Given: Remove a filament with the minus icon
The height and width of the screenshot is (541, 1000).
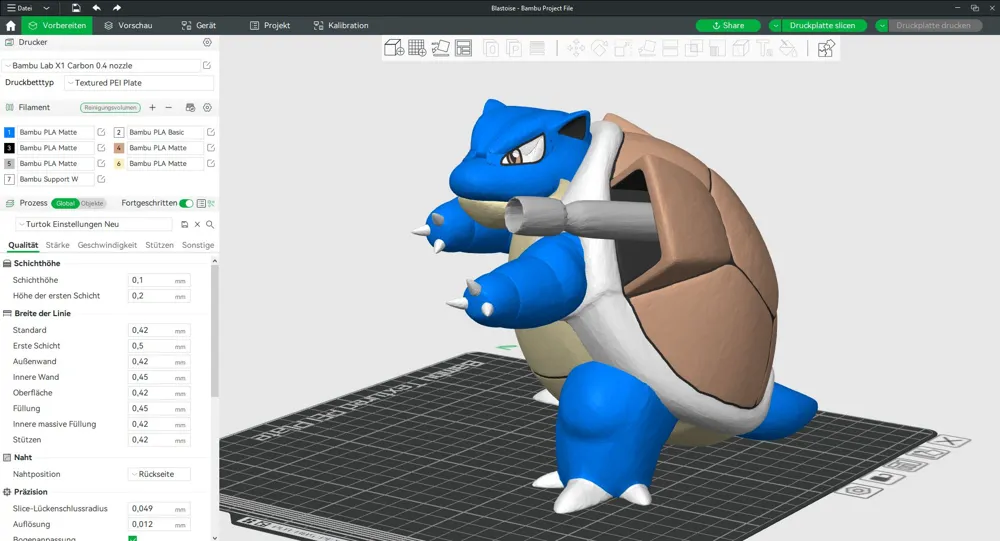Looking at the screenshot, I should point(168,107).
